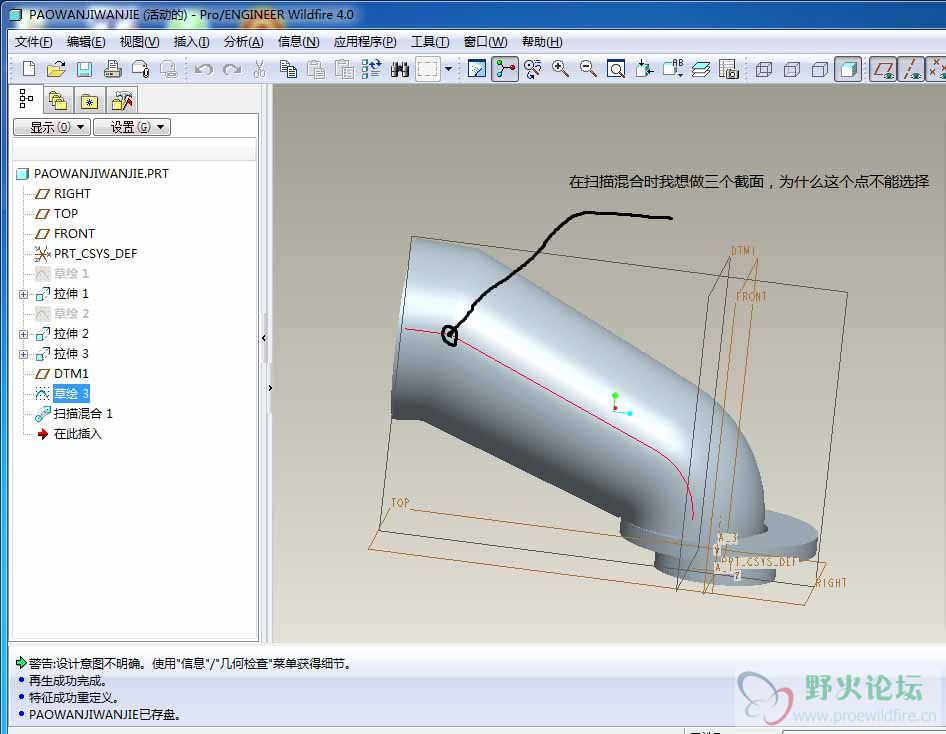Switch to the Model Tree tab
Screen dimensions: 946x734
click(x=26, y=99)
